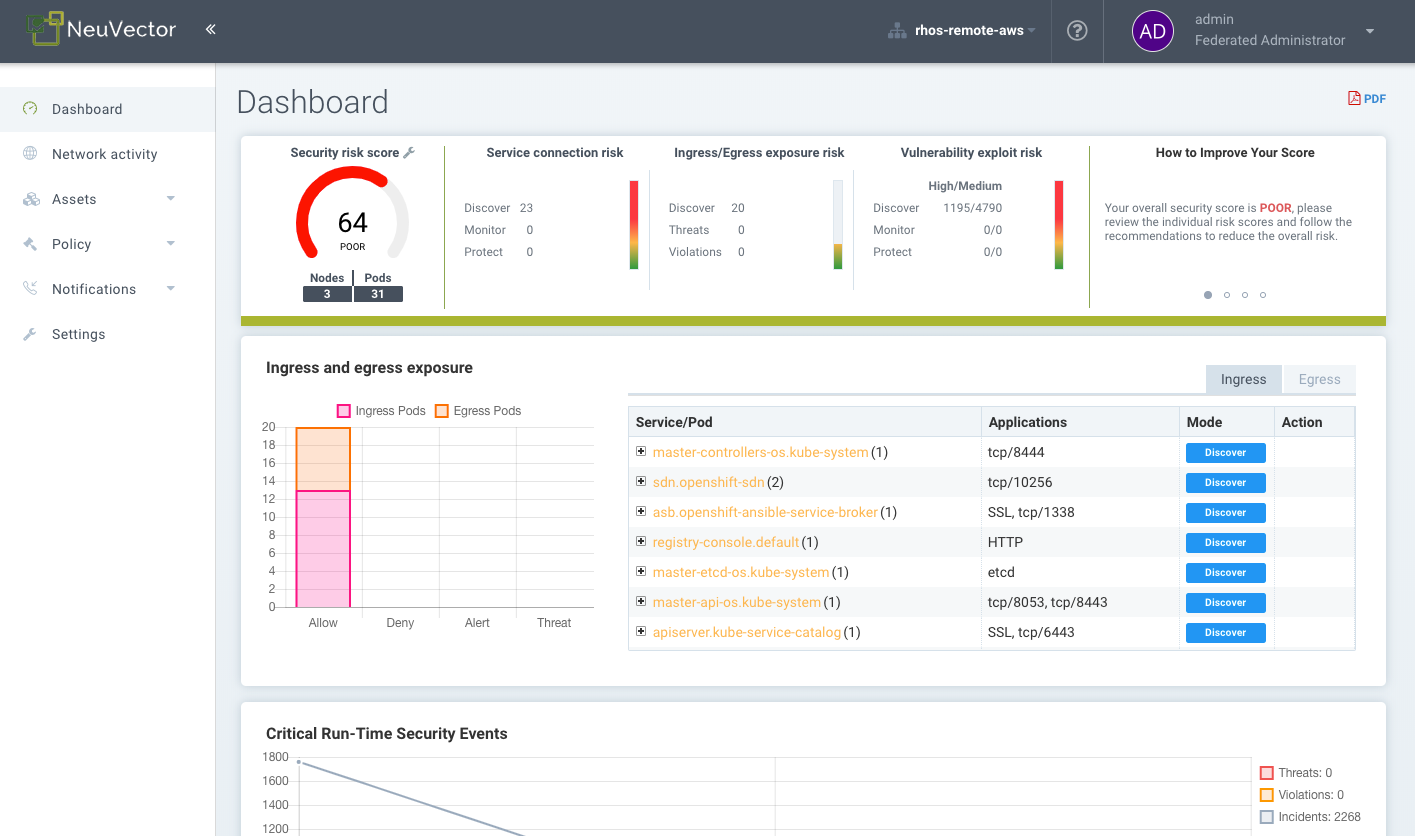Go to second slide dot in score tips
Screen dimensions: 1415x836
[1226, 295]
